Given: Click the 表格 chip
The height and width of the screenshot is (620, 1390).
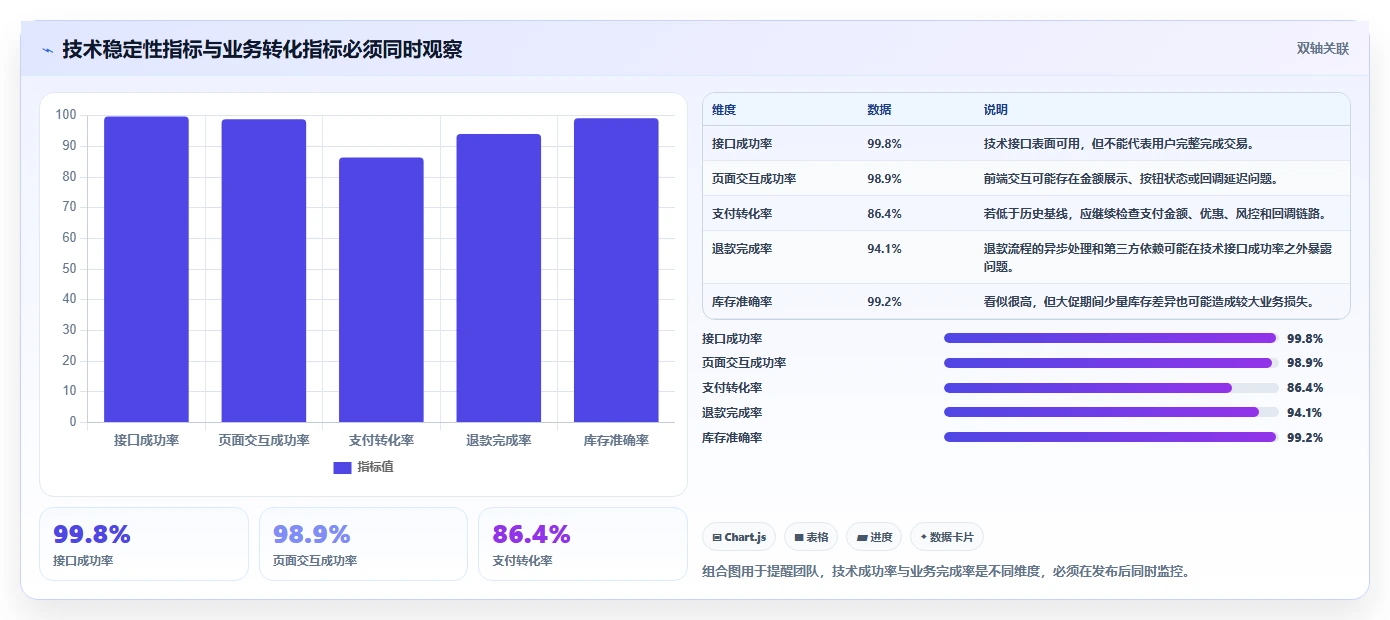Looking at the screenshot, I should [811, 537].
